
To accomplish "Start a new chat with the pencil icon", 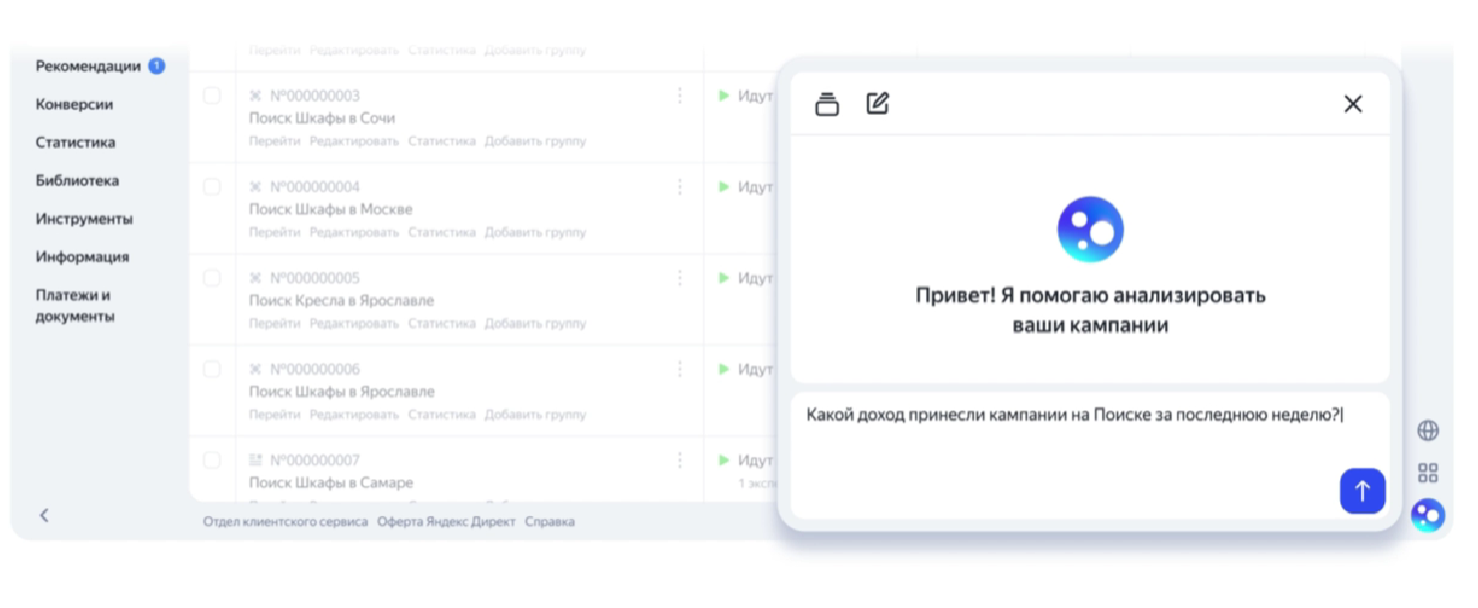I will click(877, 102).
